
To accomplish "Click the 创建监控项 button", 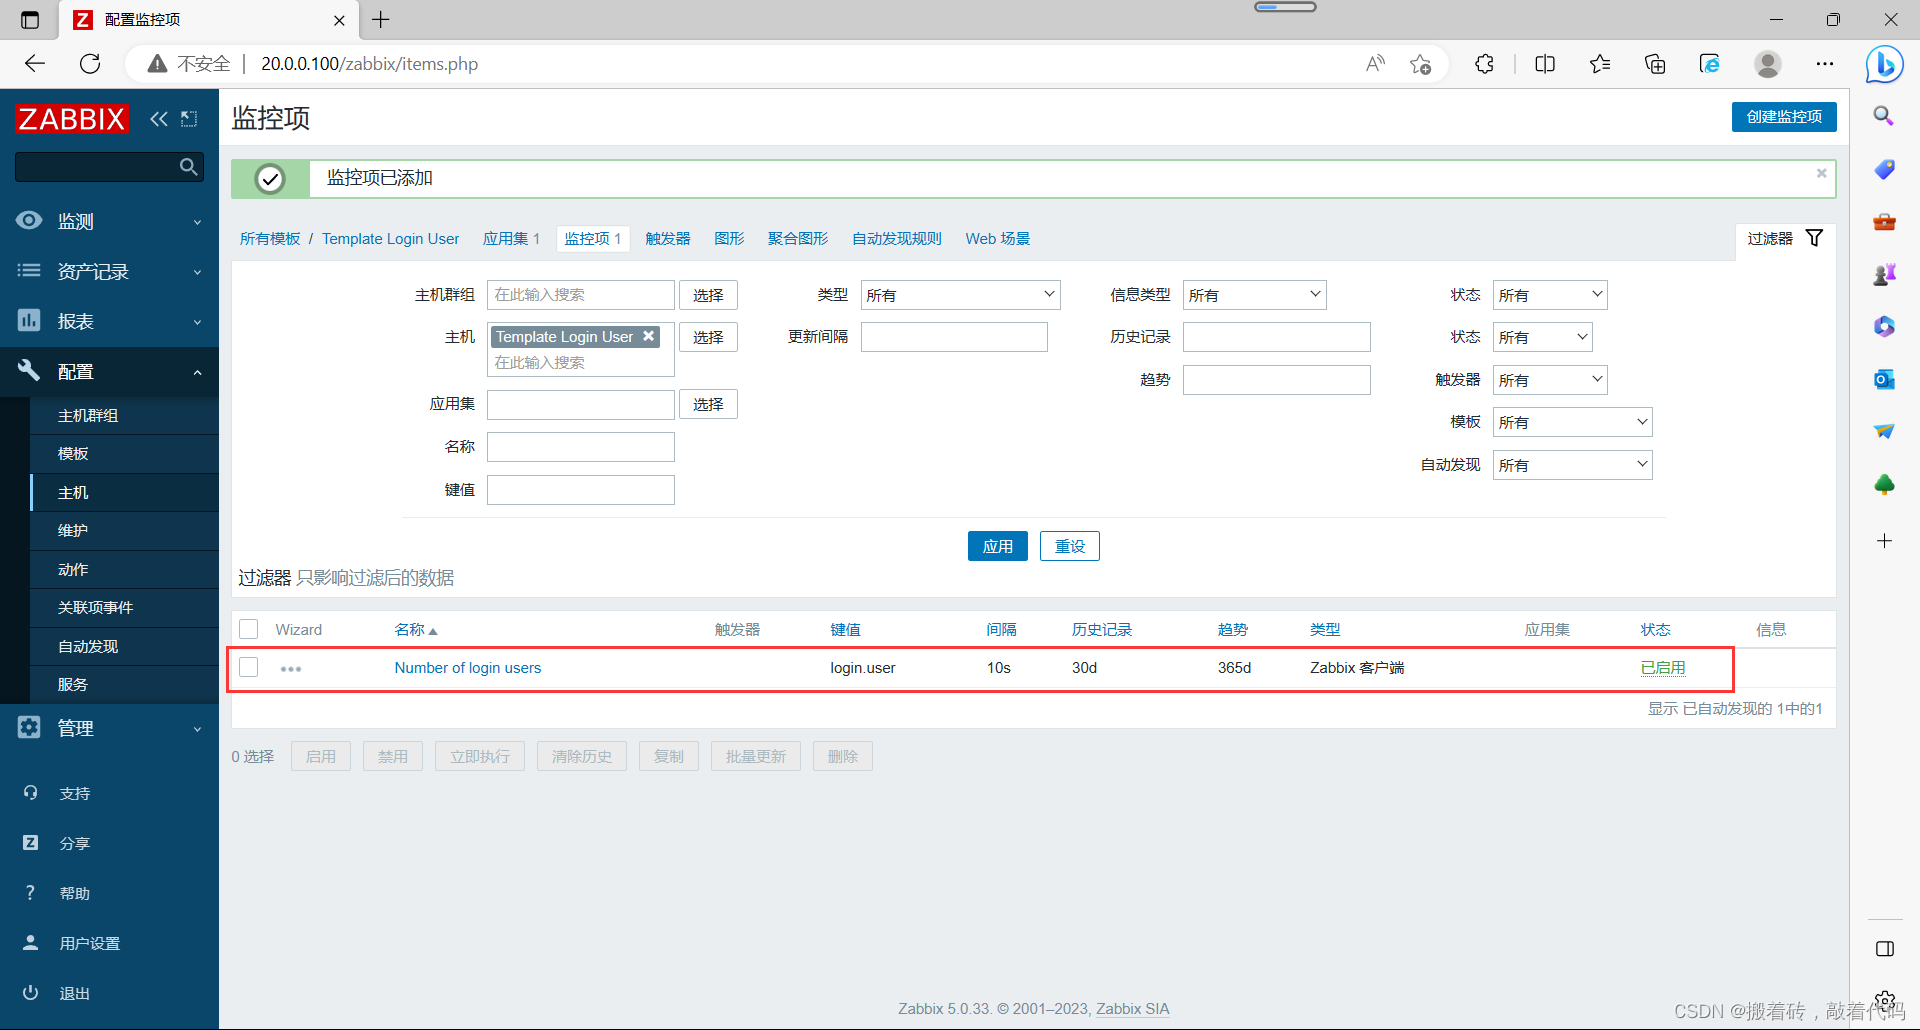I will pyautogui.click(x=1784, y=117).
